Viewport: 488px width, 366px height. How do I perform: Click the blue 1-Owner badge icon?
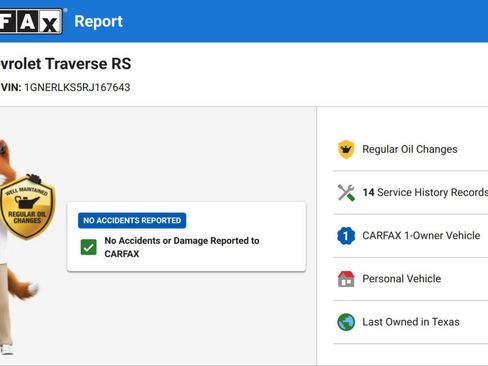coord(346,236)
